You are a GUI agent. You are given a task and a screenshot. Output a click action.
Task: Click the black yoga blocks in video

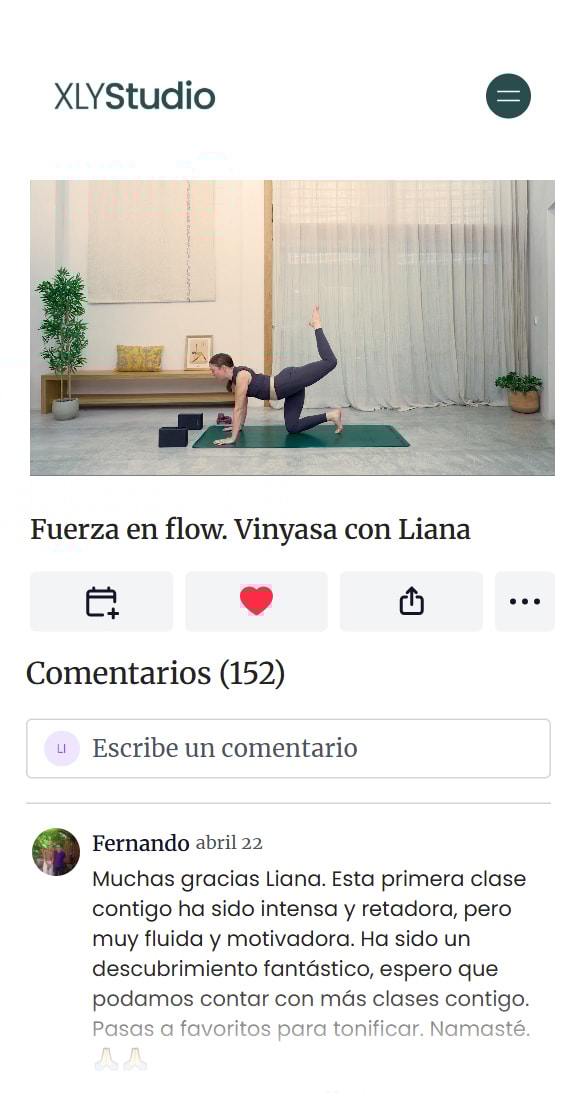[180, 429]
